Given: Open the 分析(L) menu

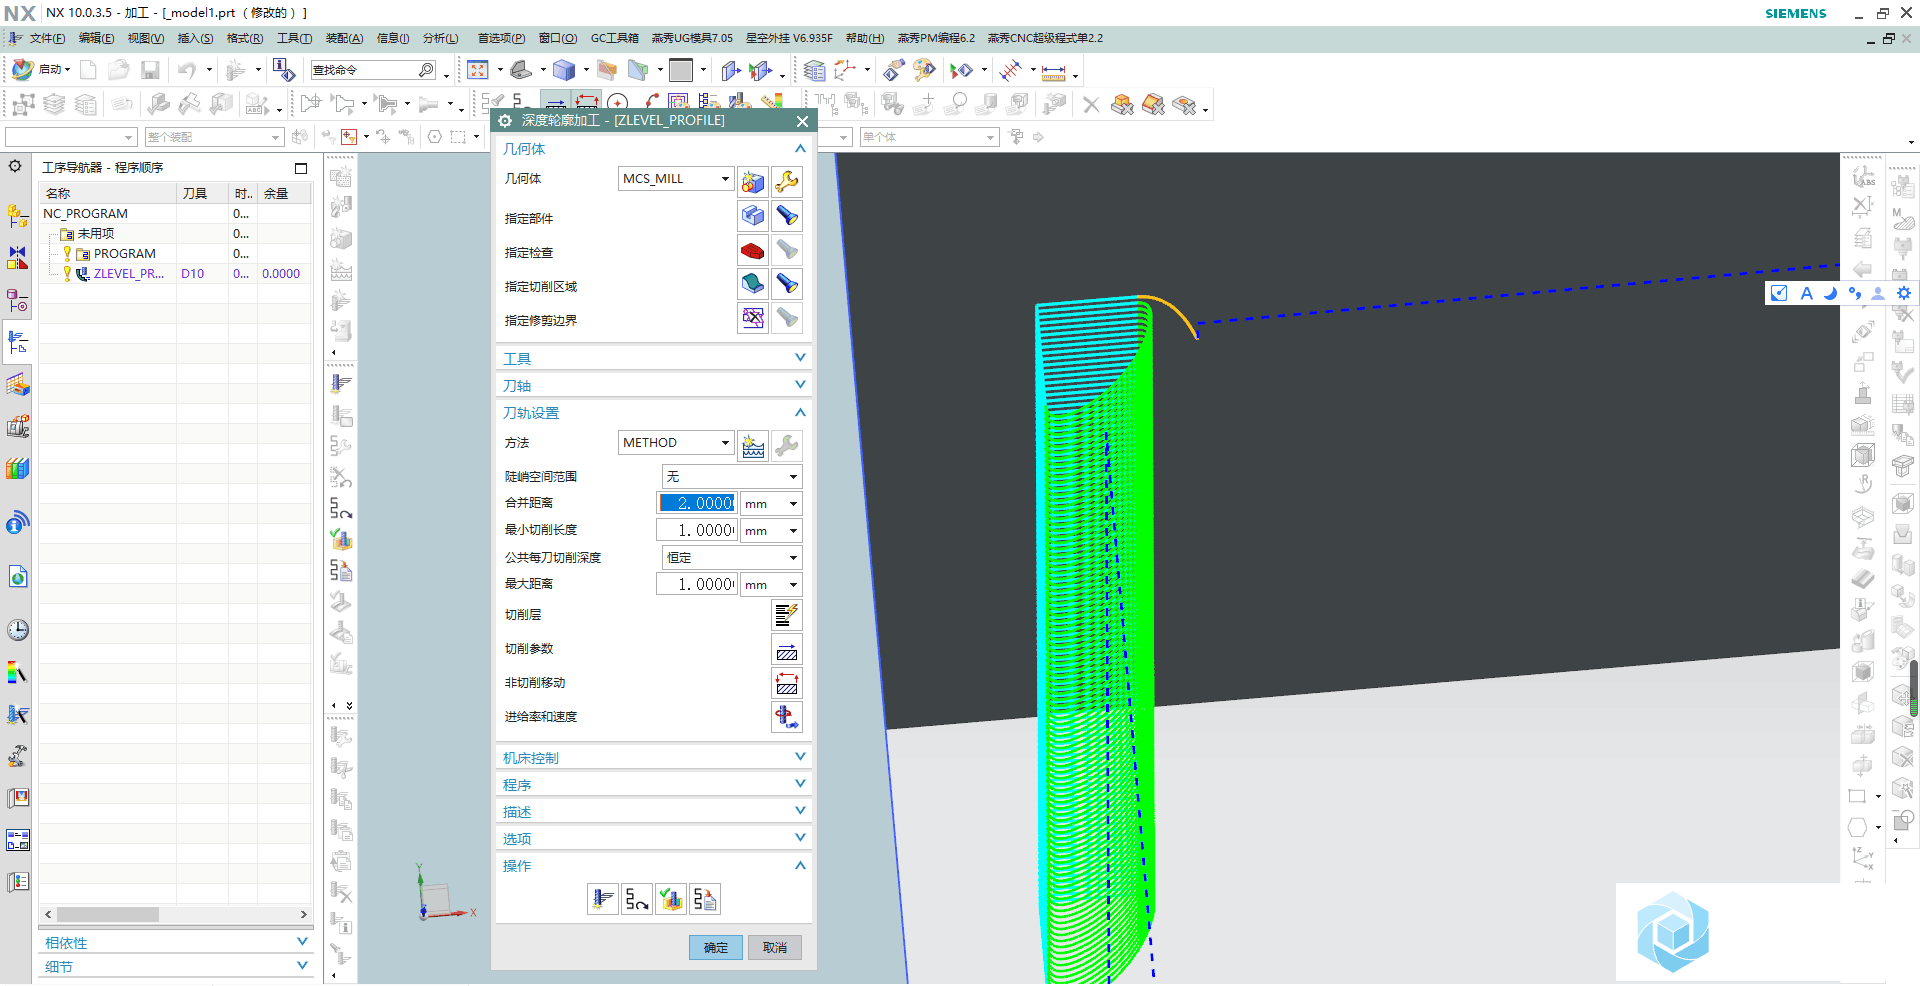Looking at the screenshot, I should [440, 38].
